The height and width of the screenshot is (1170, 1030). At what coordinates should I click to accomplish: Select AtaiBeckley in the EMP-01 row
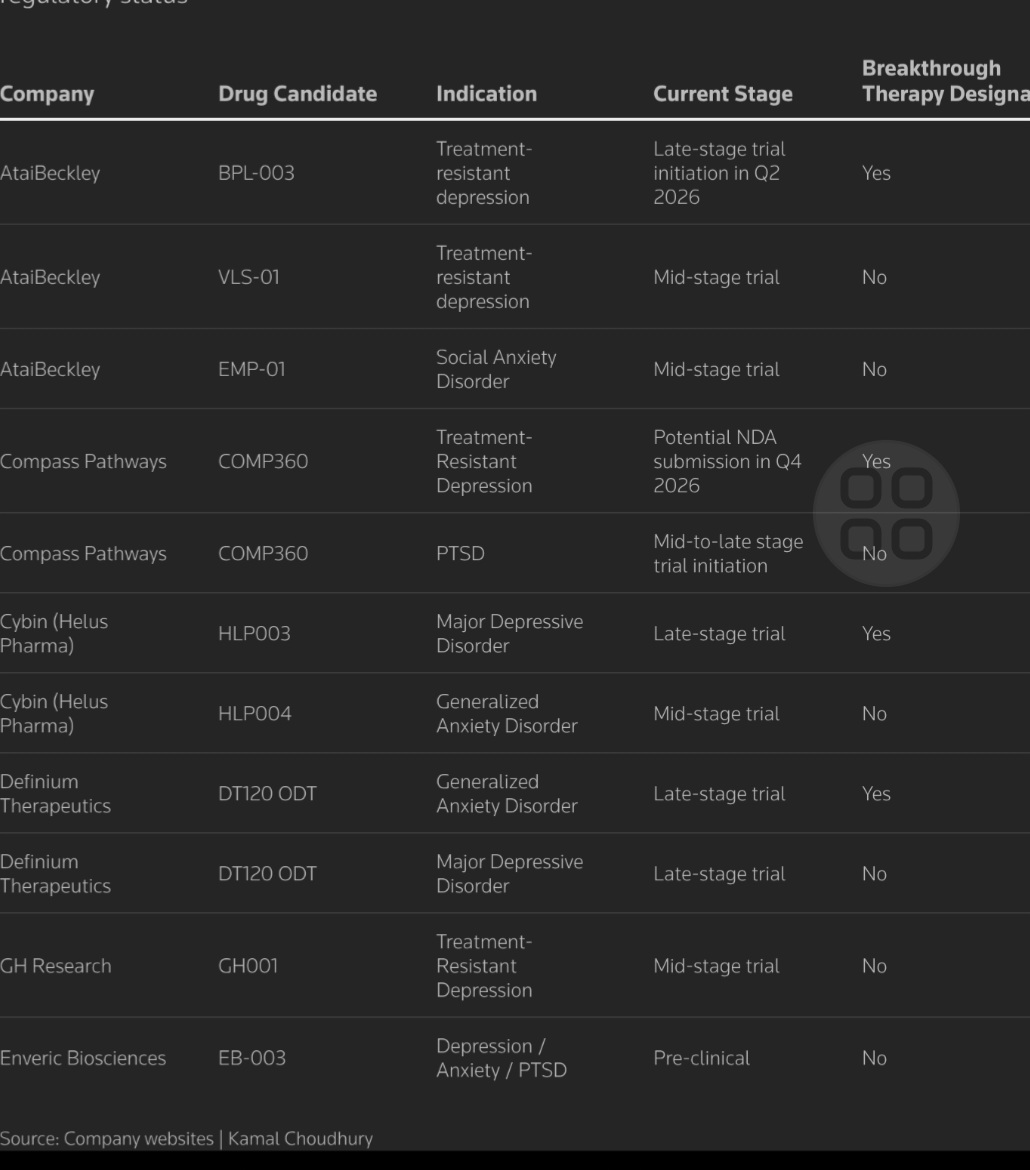pos(50,369)
